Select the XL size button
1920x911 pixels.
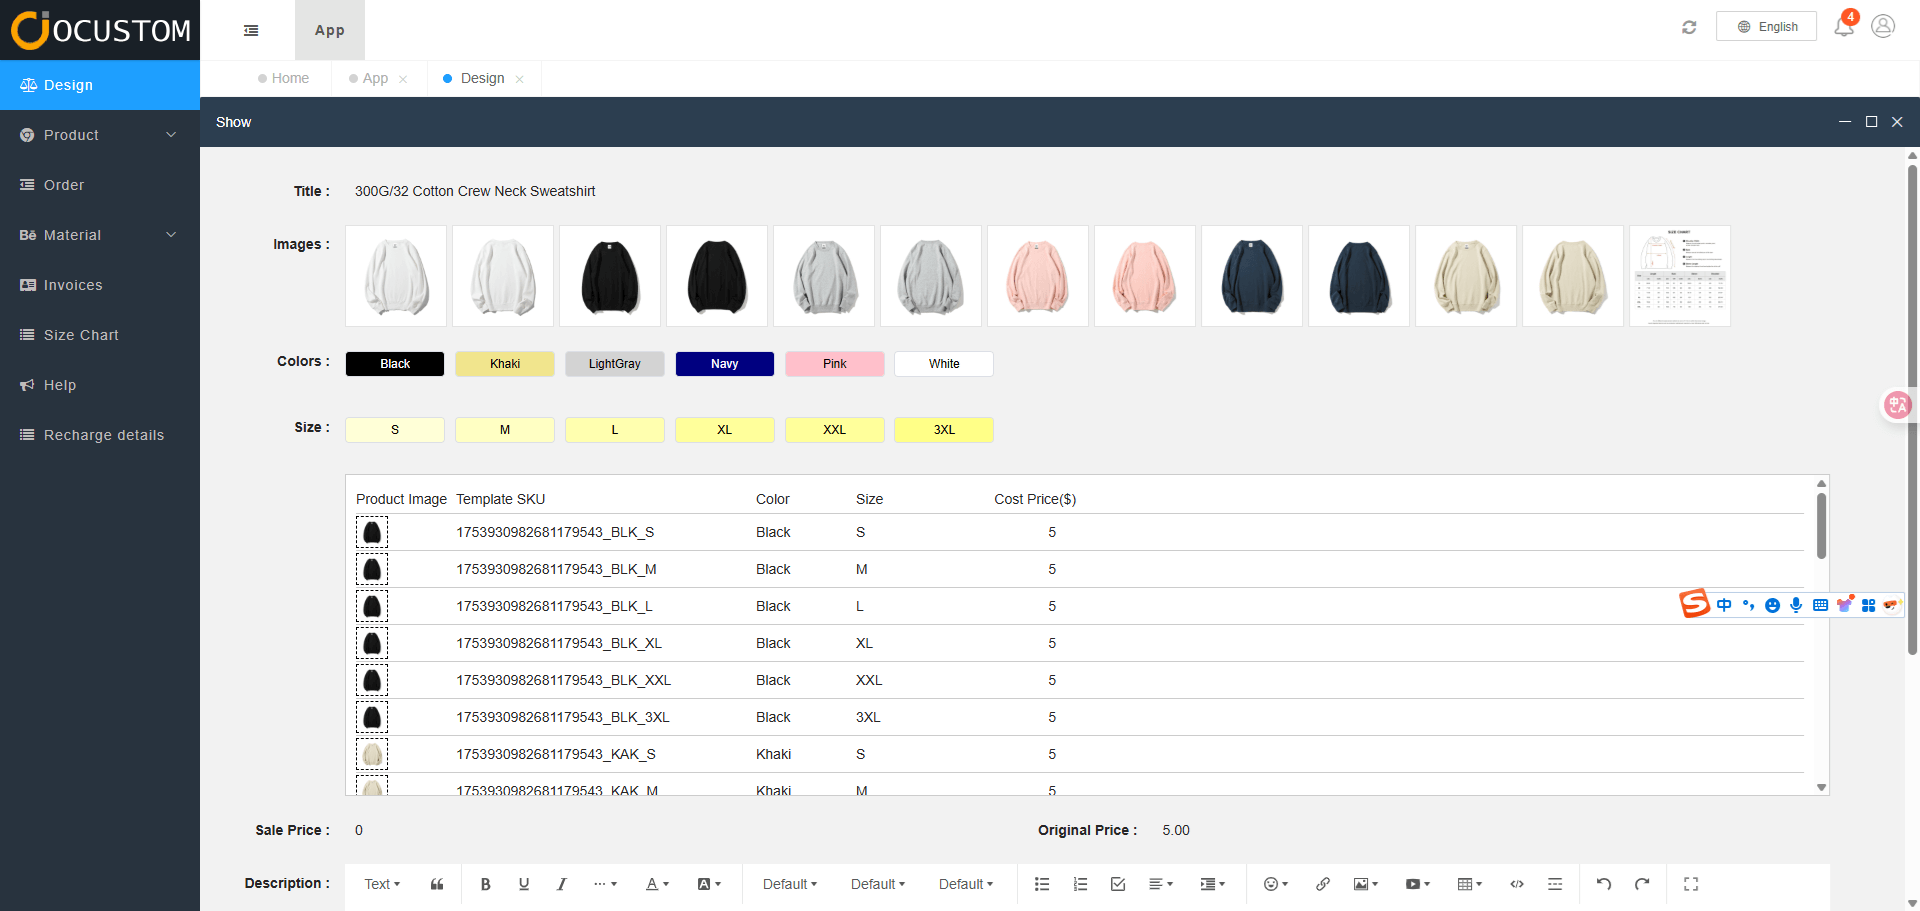(724, 430)
